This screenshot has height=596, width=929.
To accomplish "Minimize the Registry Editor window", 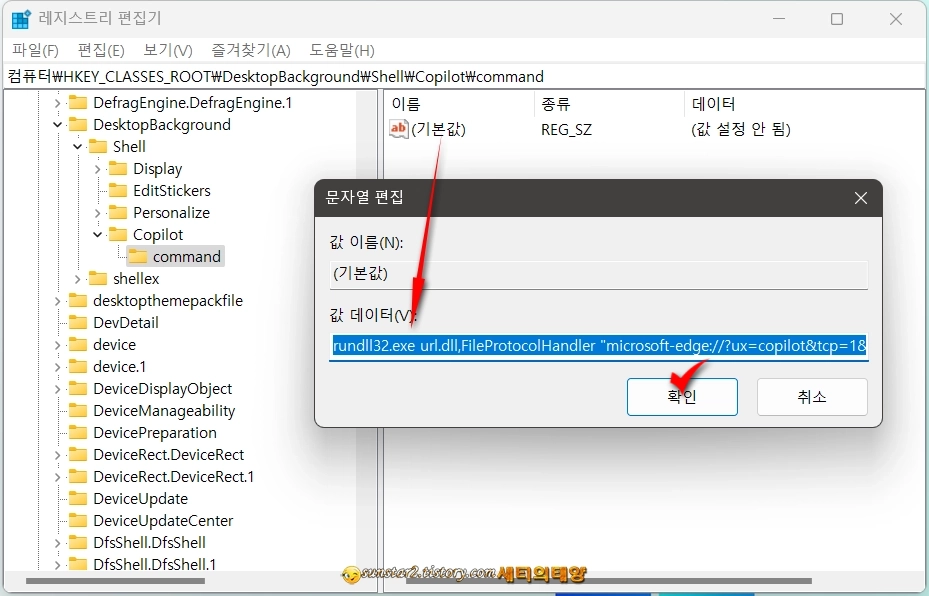I will point(779,19).
